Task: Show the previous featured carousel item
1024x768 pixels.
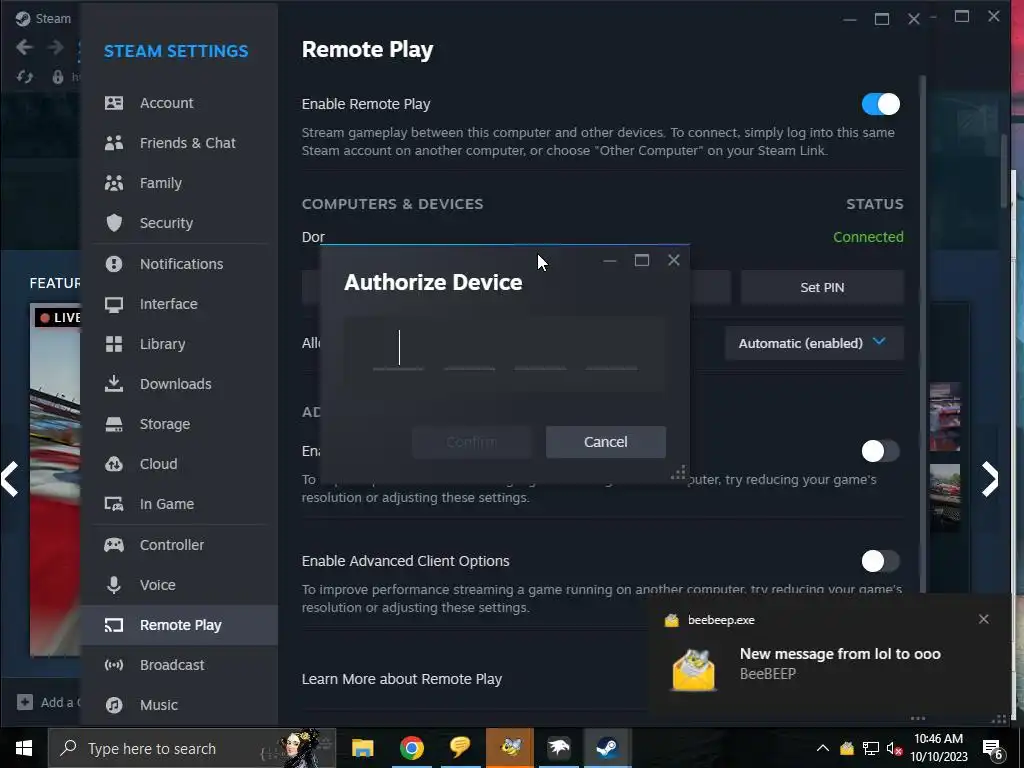Action: point(10,479)
